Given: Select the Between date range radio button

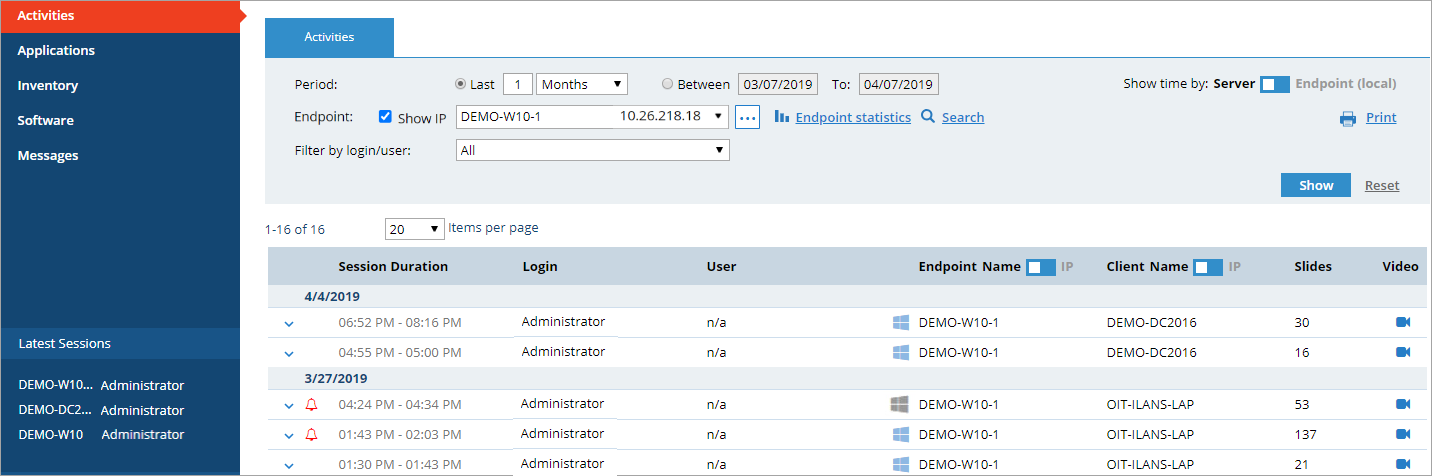Looking at the screenshot, I should click(667, 84).
